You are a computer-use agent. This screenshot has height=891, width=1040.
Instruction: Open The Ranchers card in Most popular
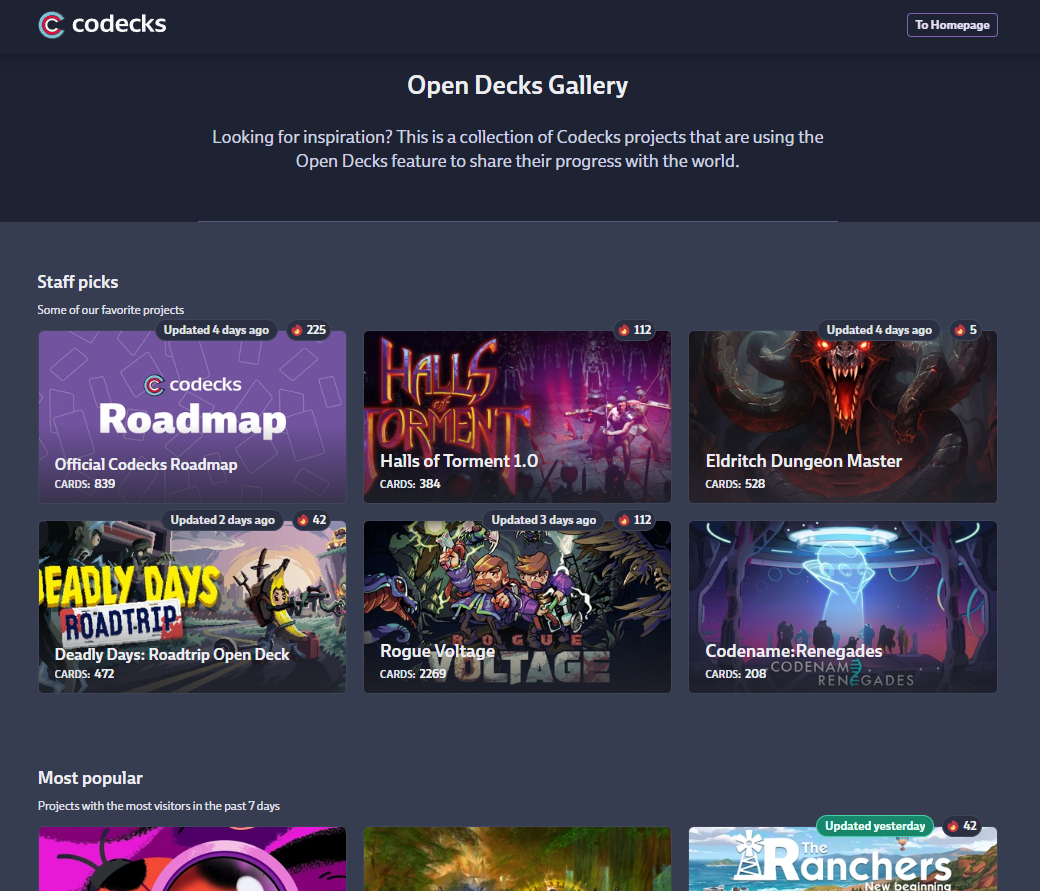842,858
